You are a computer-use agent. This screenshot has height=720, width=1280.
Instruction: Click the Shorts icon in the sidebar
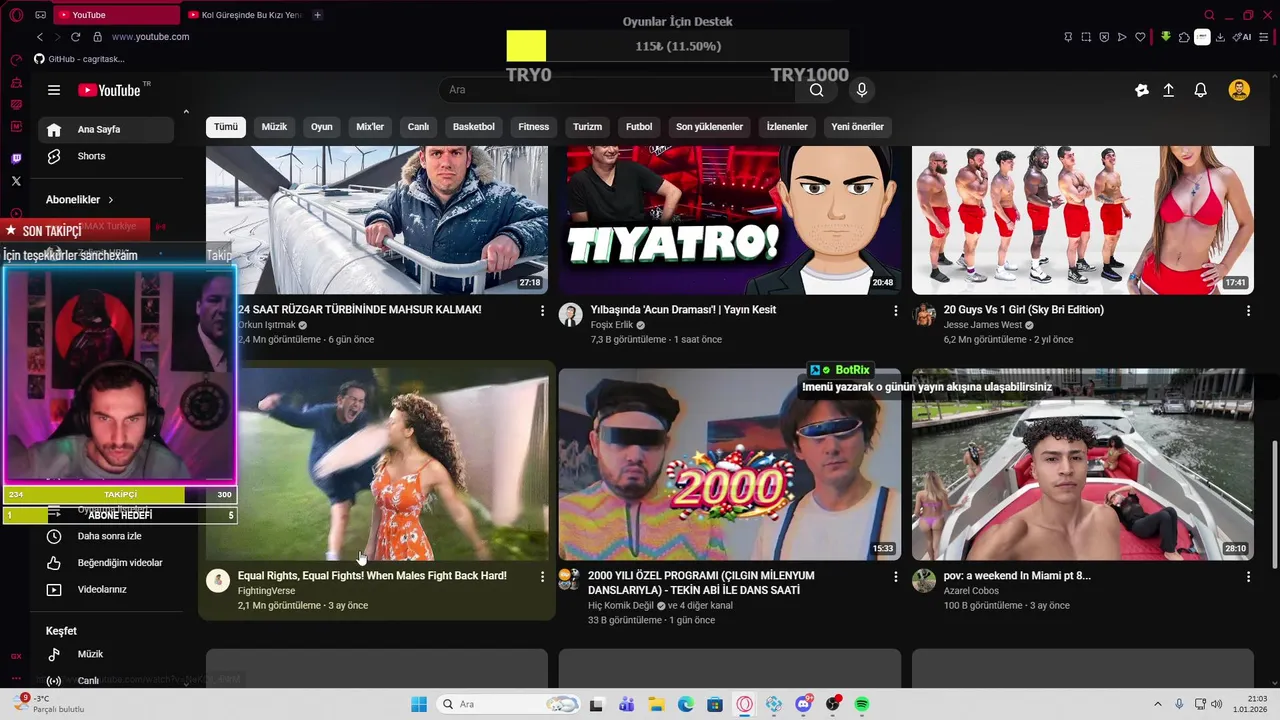pyautogui.click(x=54, y=156)
